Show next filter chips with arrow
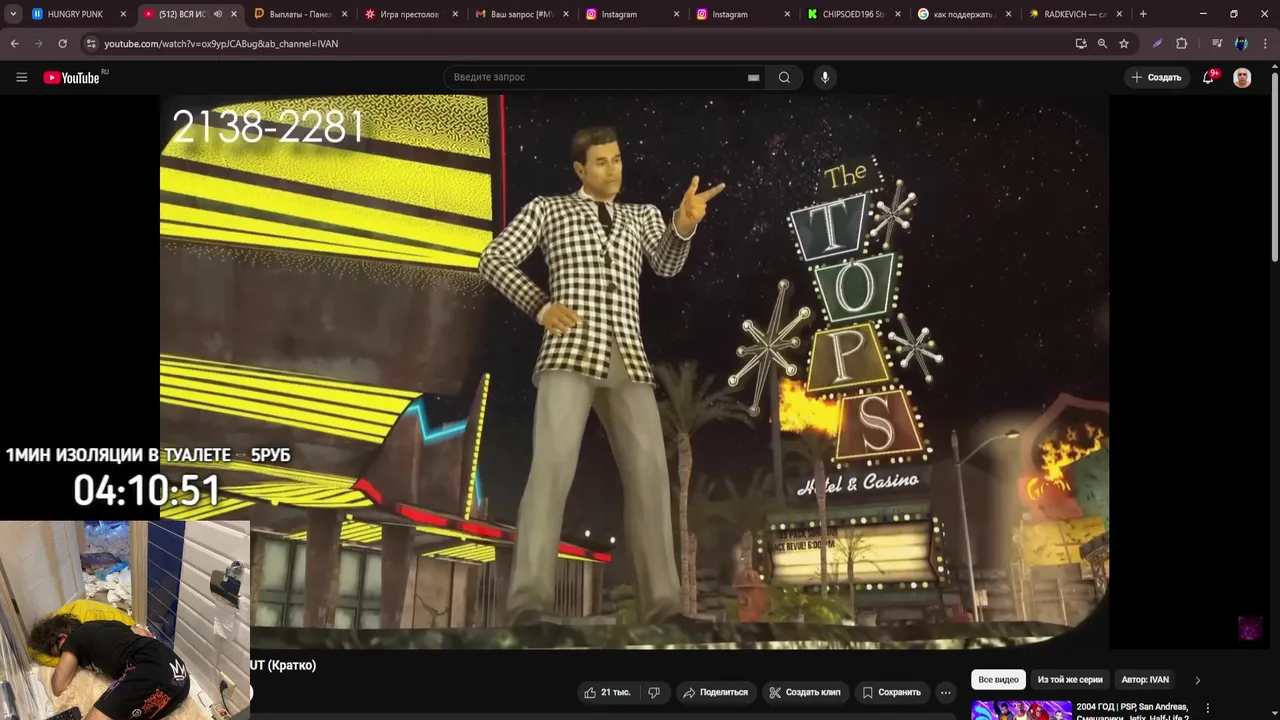The width and height of the screenshot is (1280, 720). pyautogui.click(x=1197, y=680)
